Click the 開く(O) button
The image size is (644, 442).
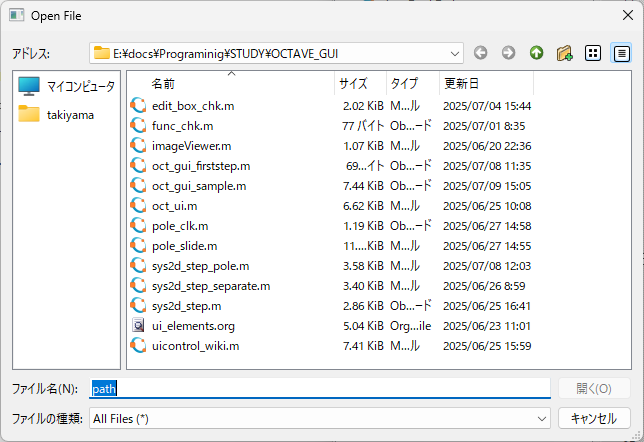[594, 389]
